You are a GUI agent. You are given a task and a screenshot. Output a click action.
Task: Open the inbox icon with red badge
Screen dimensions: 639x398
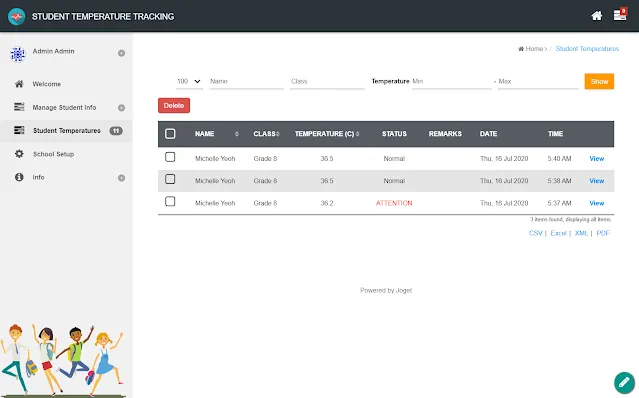620,15
